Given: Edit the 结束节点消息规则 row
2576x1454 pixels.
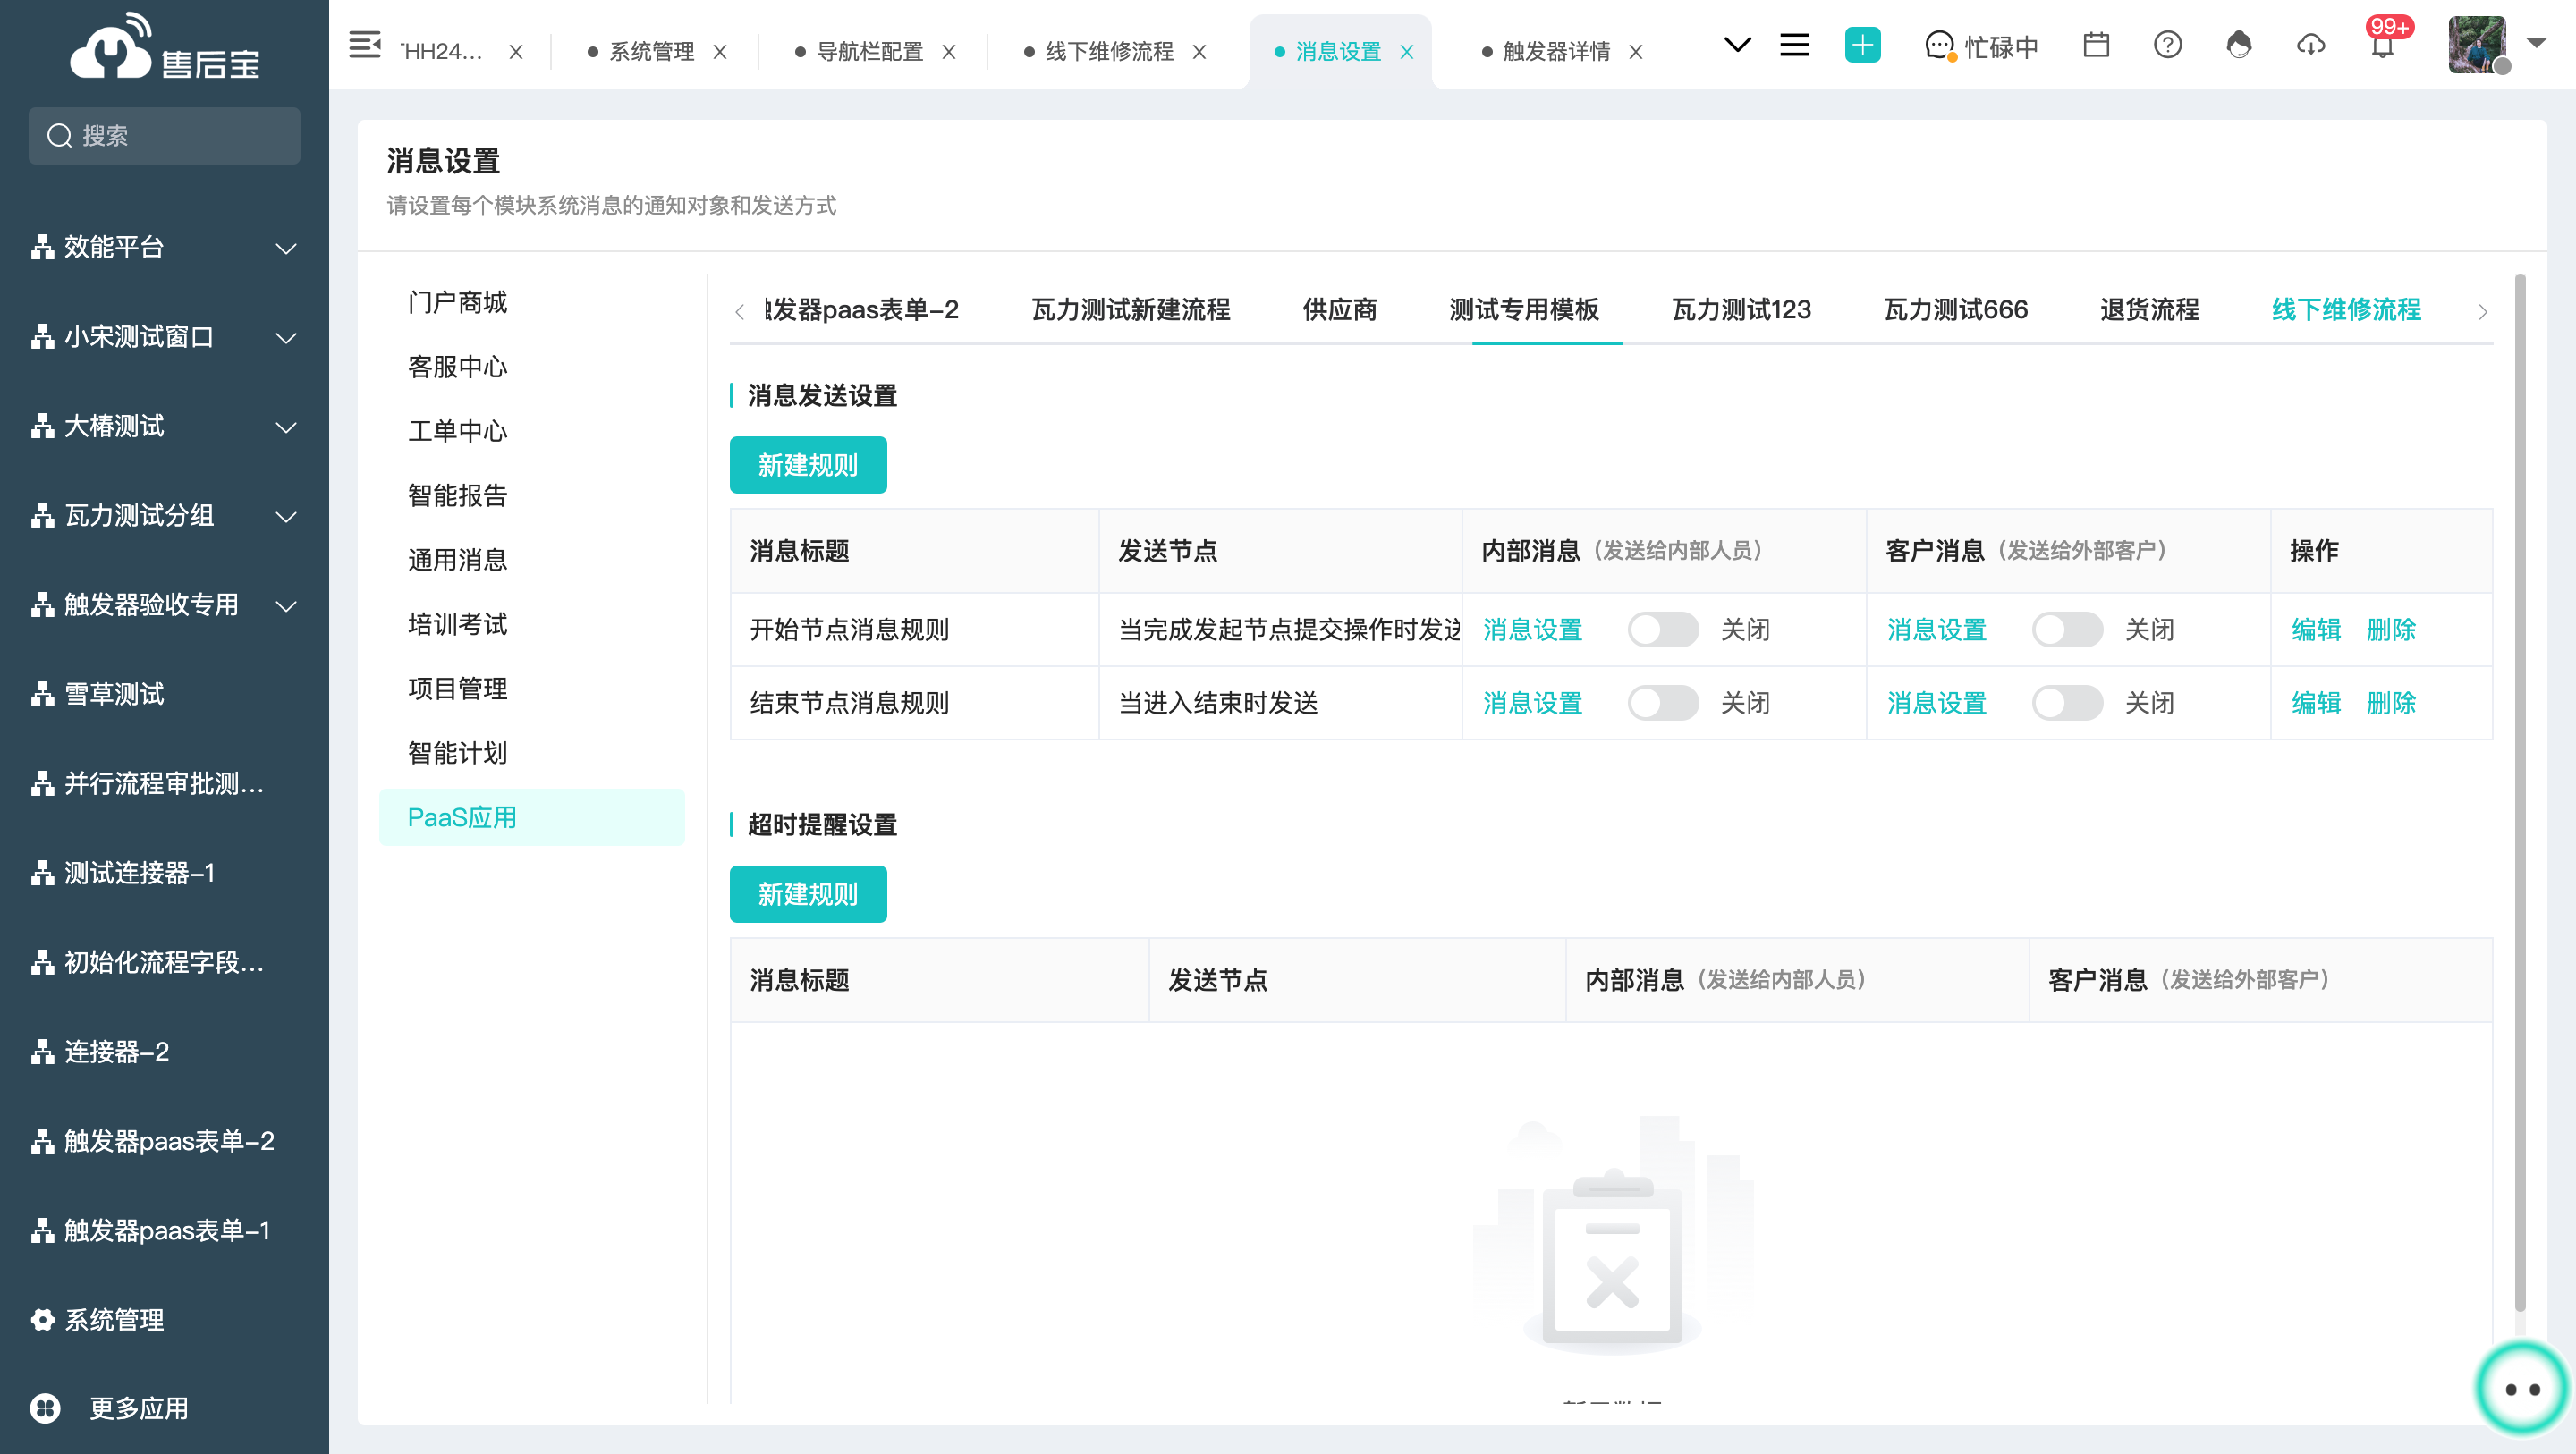Looking at the screenshot, I should point(2316,703).
